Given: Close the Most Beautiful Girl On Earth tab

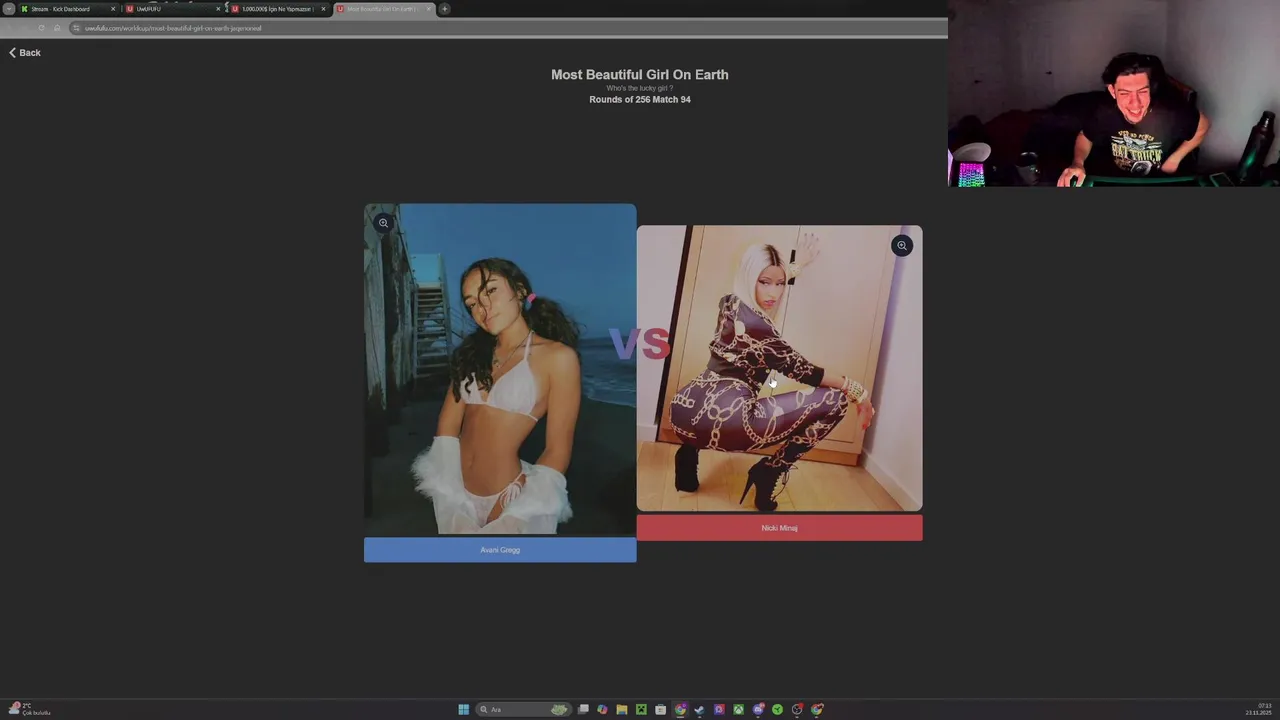Looking at the screenshot, I should (429, 9).
